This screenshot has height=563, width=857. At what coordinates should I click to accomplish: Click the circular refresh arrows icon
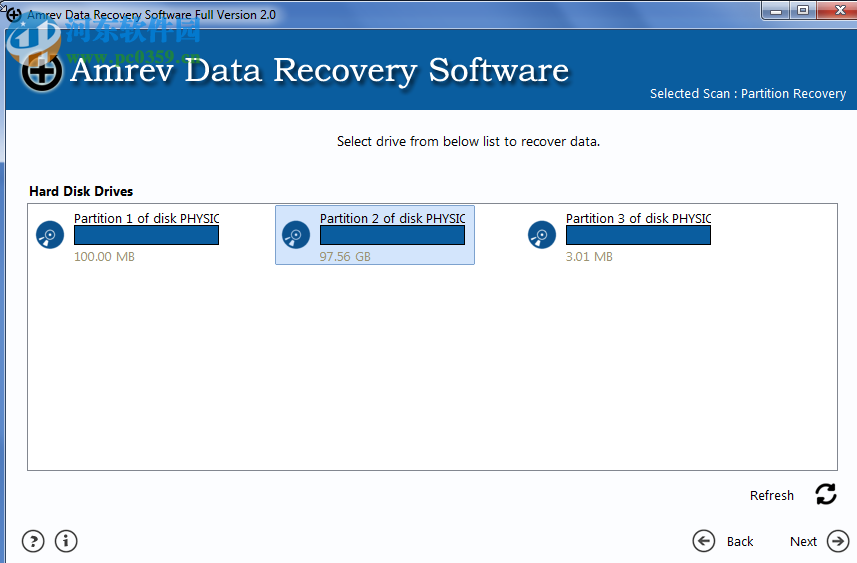[x=826, y=494]
